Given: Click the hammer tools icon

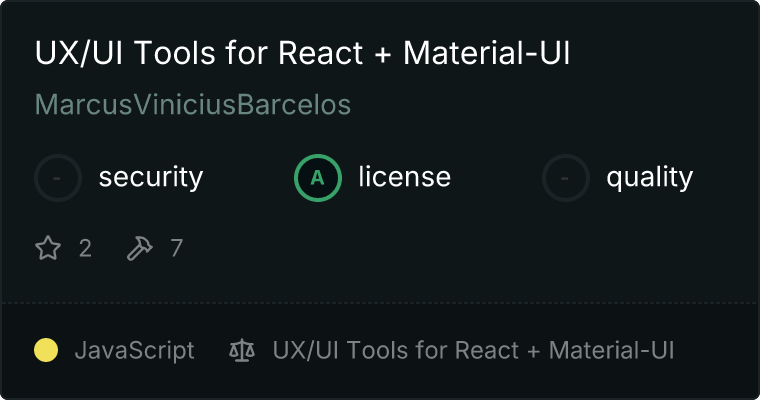Looking at the screenshot, I should 140,248.
